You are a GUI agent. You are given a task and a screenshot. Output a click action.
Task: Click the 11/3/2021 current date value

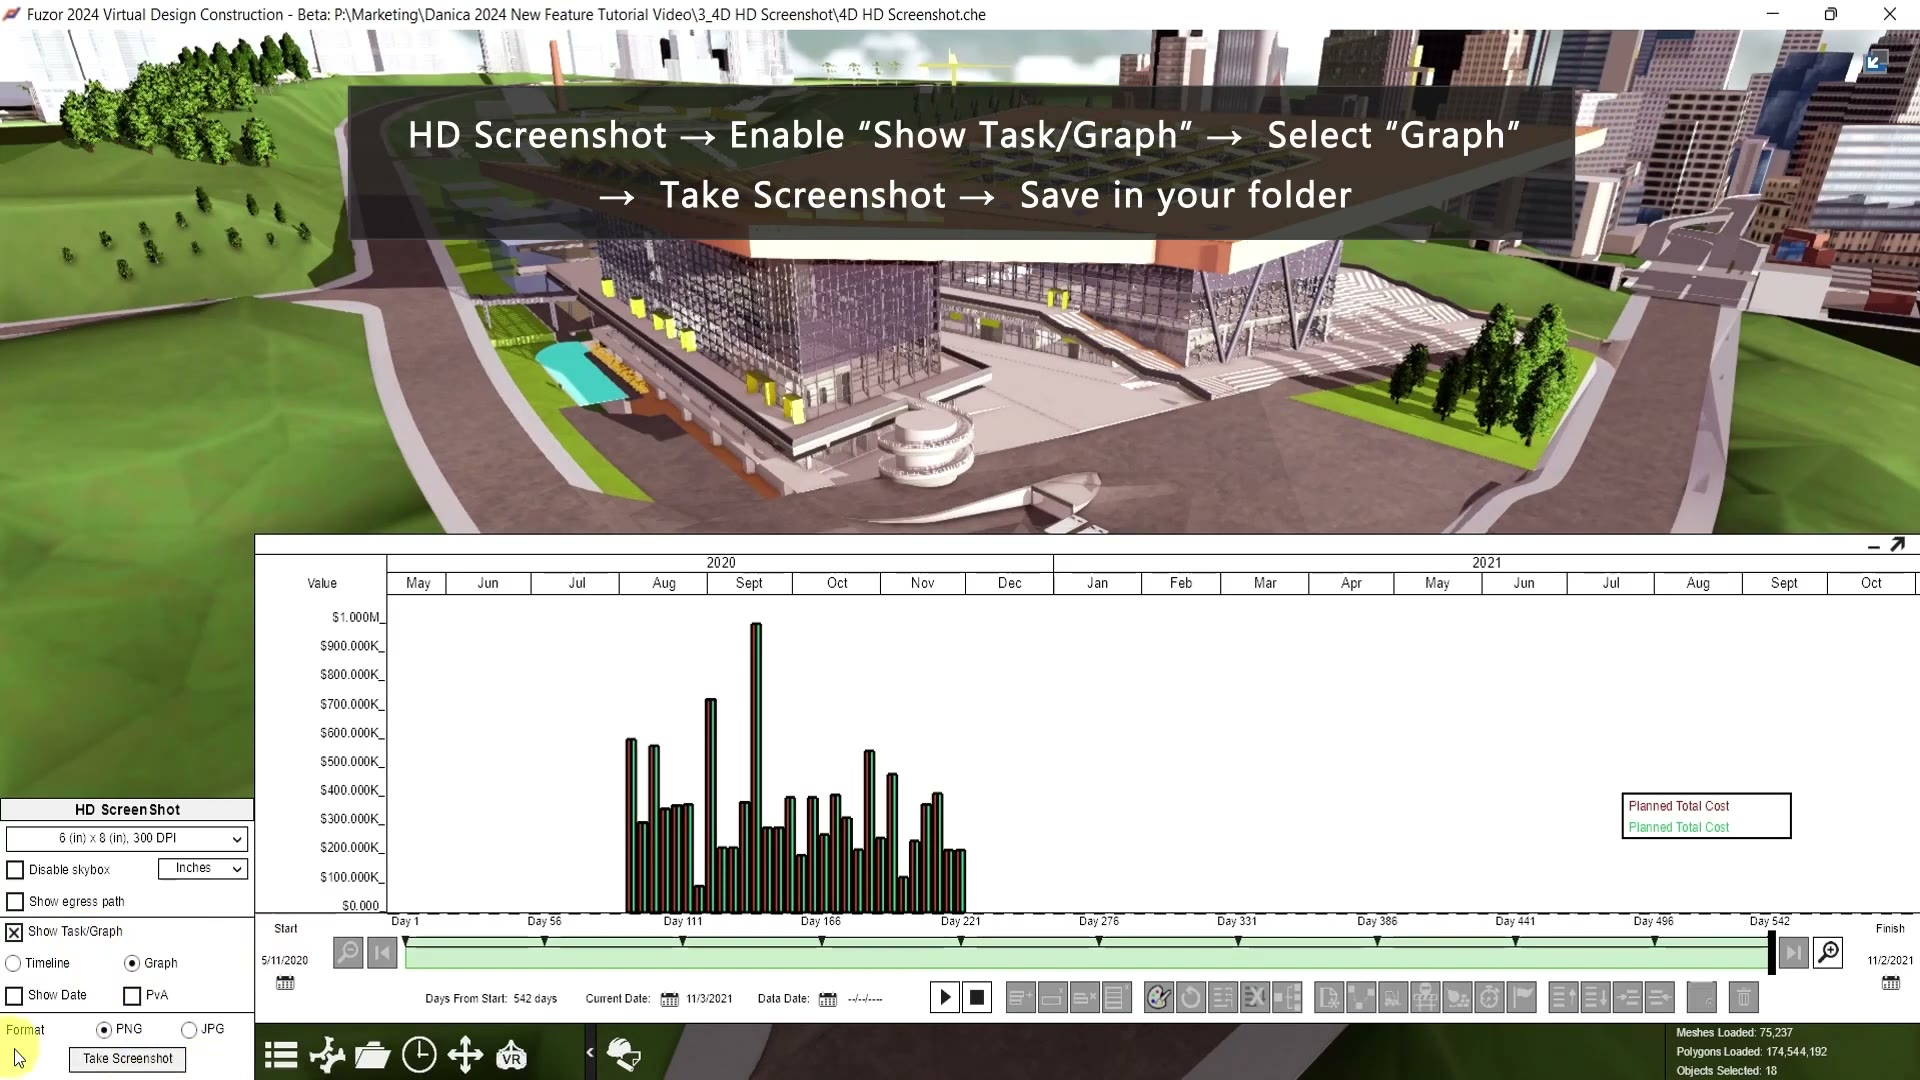pyautogui.click(x=709, y=999)
